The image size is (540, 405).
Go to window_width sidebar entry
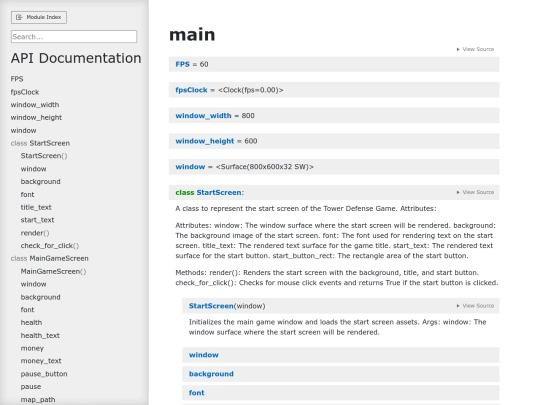pyautogui.click(x=35, y=105)
